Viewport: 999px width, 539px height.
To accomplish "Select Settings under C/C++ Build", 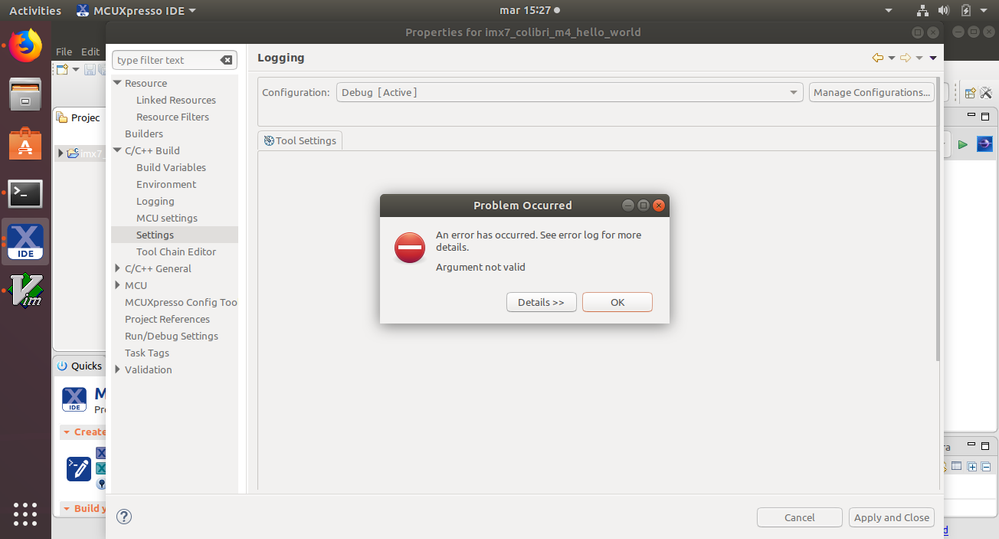I will [155, 235].
